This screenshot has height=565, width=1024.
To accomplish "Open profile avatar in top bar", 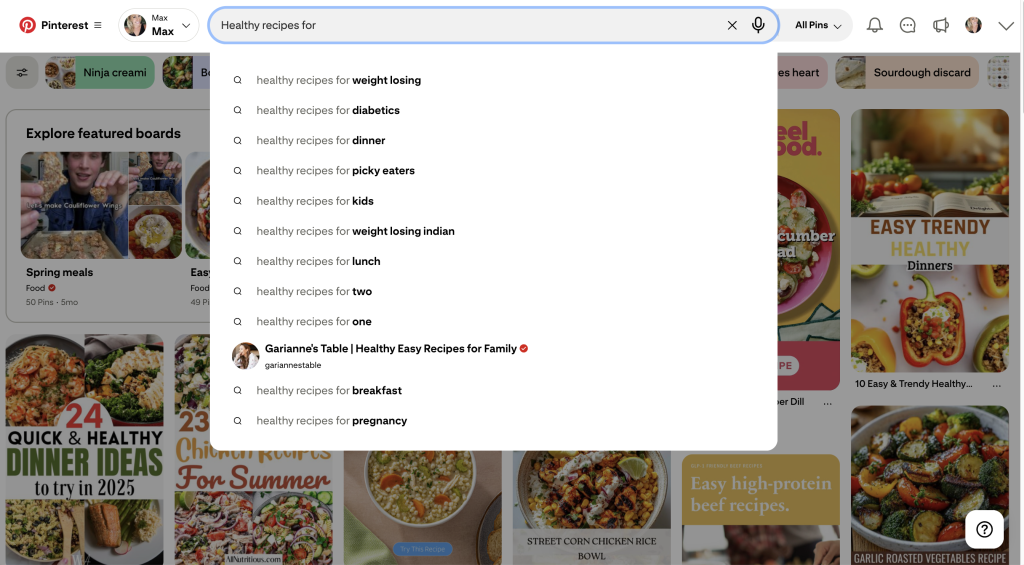I will click(973, 25).
